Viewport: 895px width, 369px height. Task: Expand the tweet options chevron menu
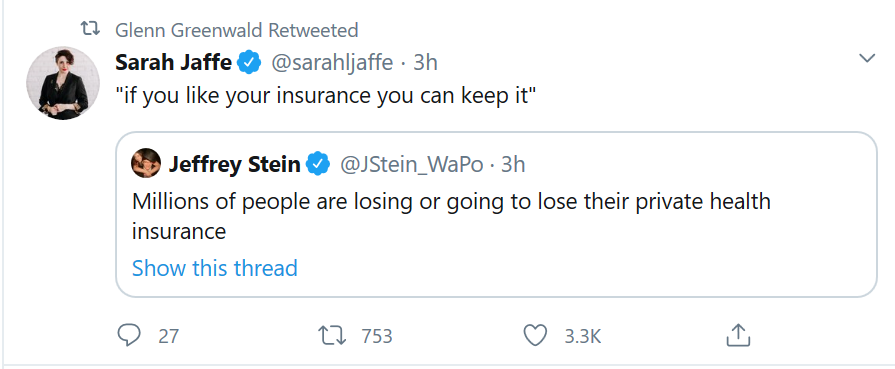click(866, 58)
